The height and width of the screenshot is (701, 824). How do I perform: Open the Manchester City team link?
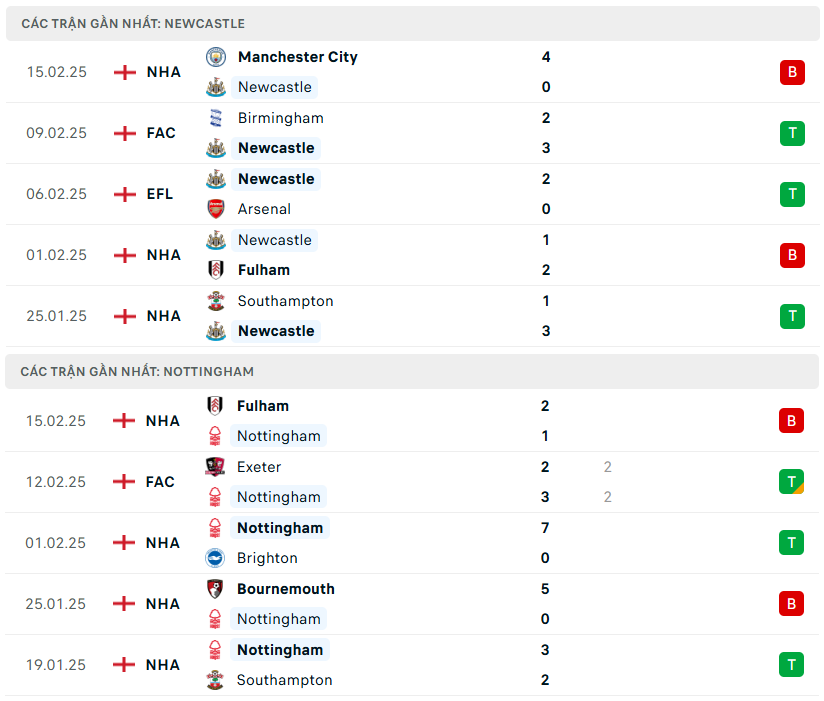pyautogui.click(x=297, y=57)
